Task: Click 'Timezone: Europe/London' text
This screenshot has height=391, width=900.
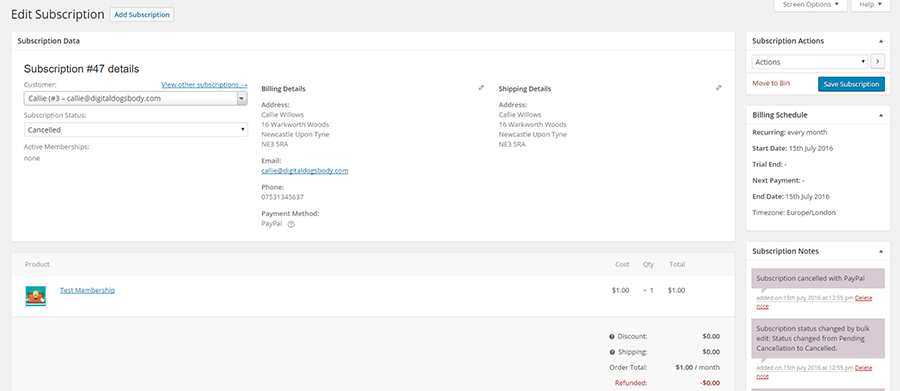Action: (794, 212)
